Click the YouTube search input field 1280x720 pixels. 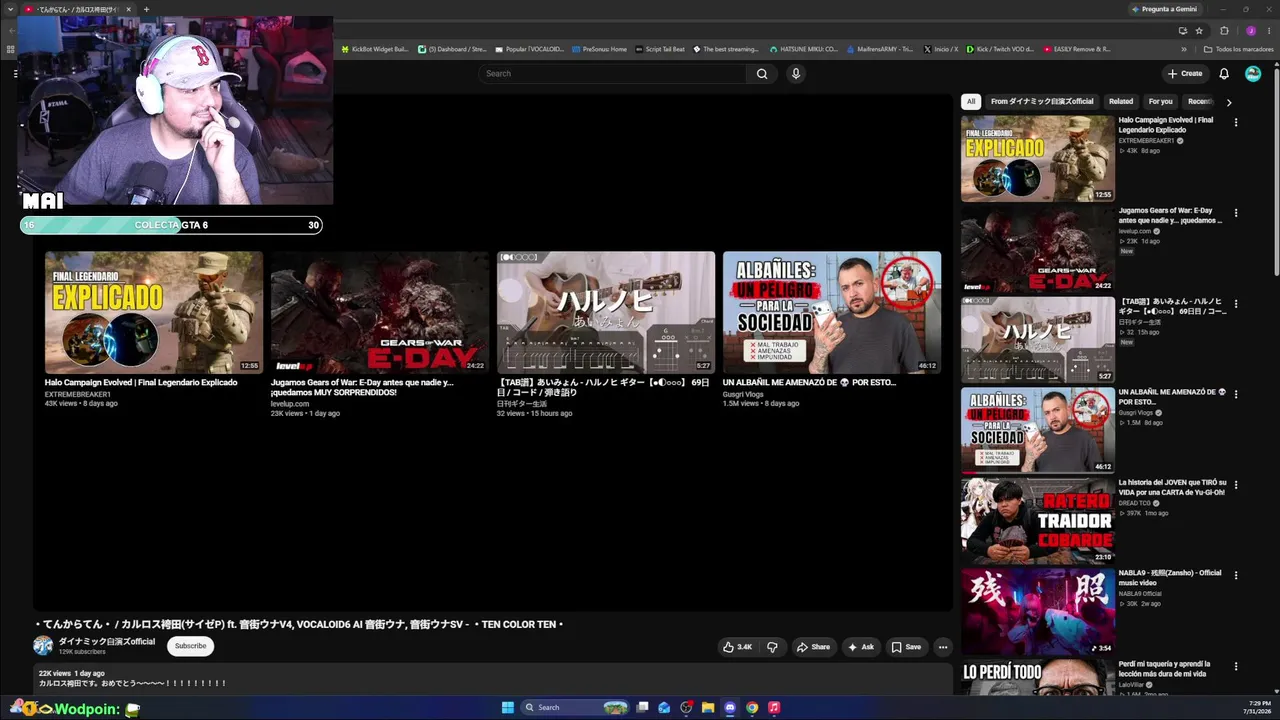click(x=613, y=74)
